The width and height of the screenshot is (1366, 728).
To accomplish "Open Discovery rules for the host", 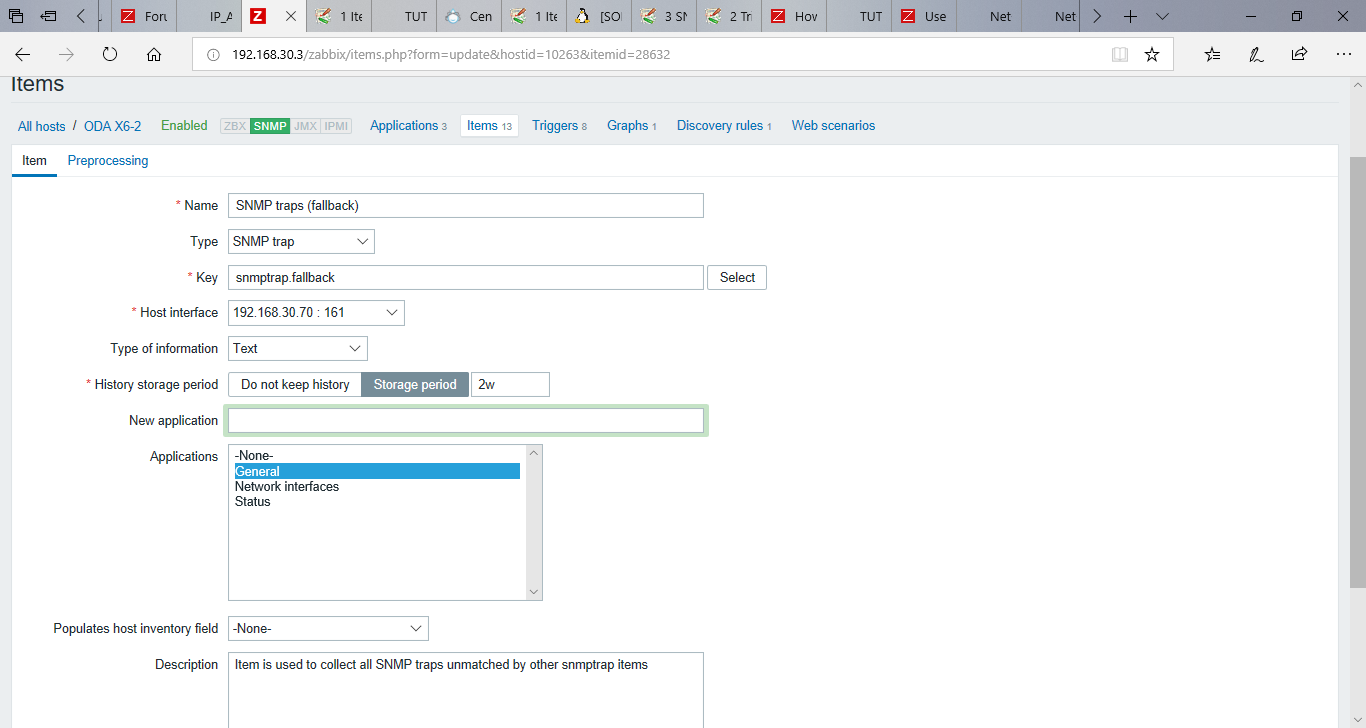I will [x=724, y=126].
